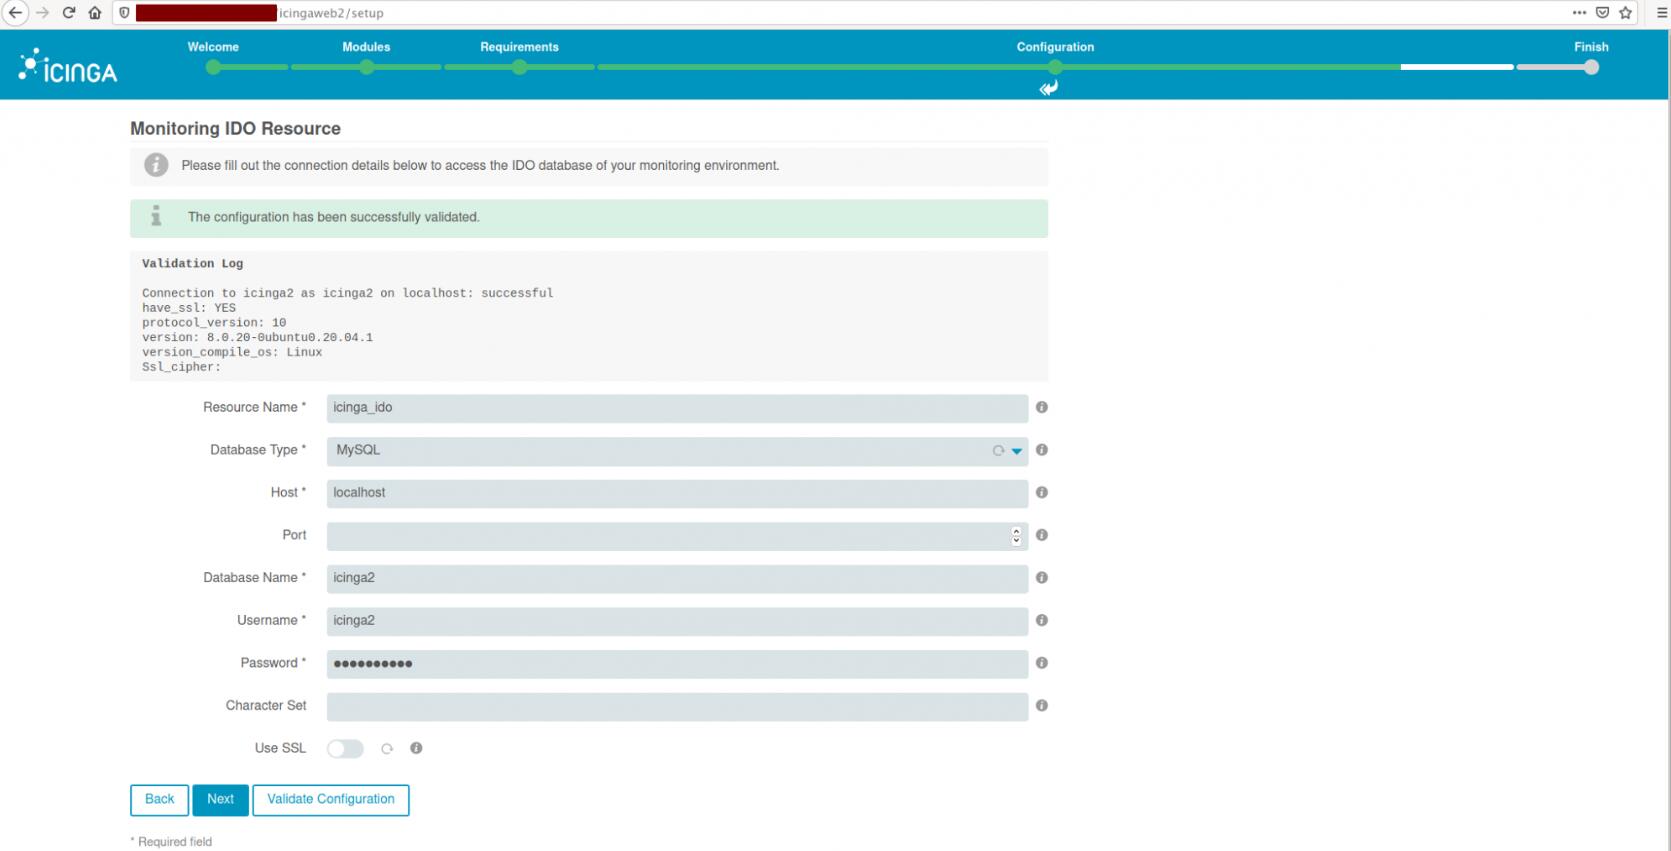Viewport: 1671px width, 851px height.
Task: Click browser back arrow button
Action: [16, 13]
